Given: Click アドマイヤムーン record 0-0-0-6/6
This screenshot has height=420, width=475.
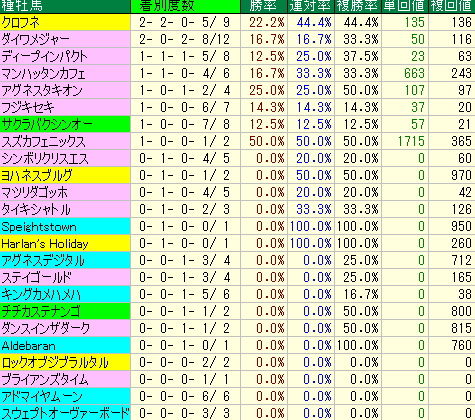Looking at the screenshot, I should [184, 396].
